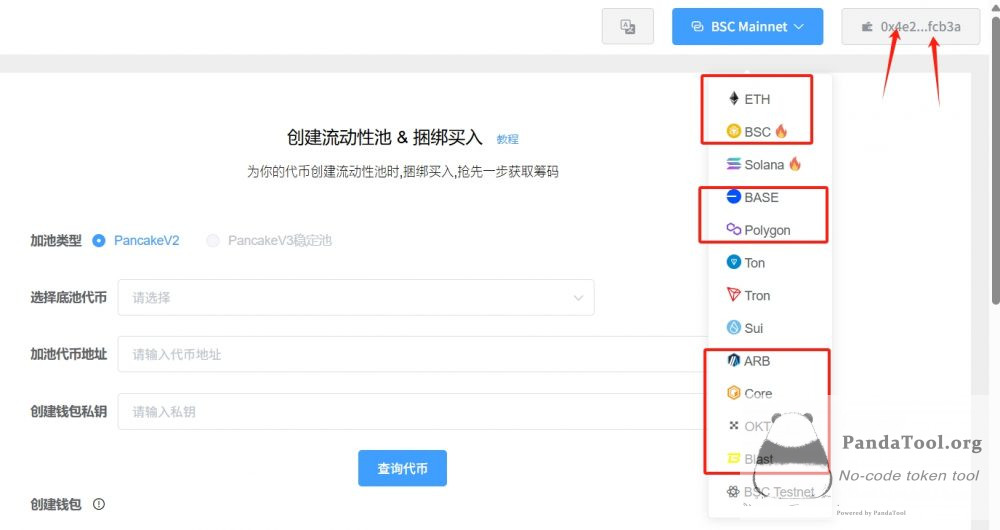The height and width of the screenshot is (530, 1000).
Task: Click the chevron in 请选择 dropdown
Action: click(578, 298)
